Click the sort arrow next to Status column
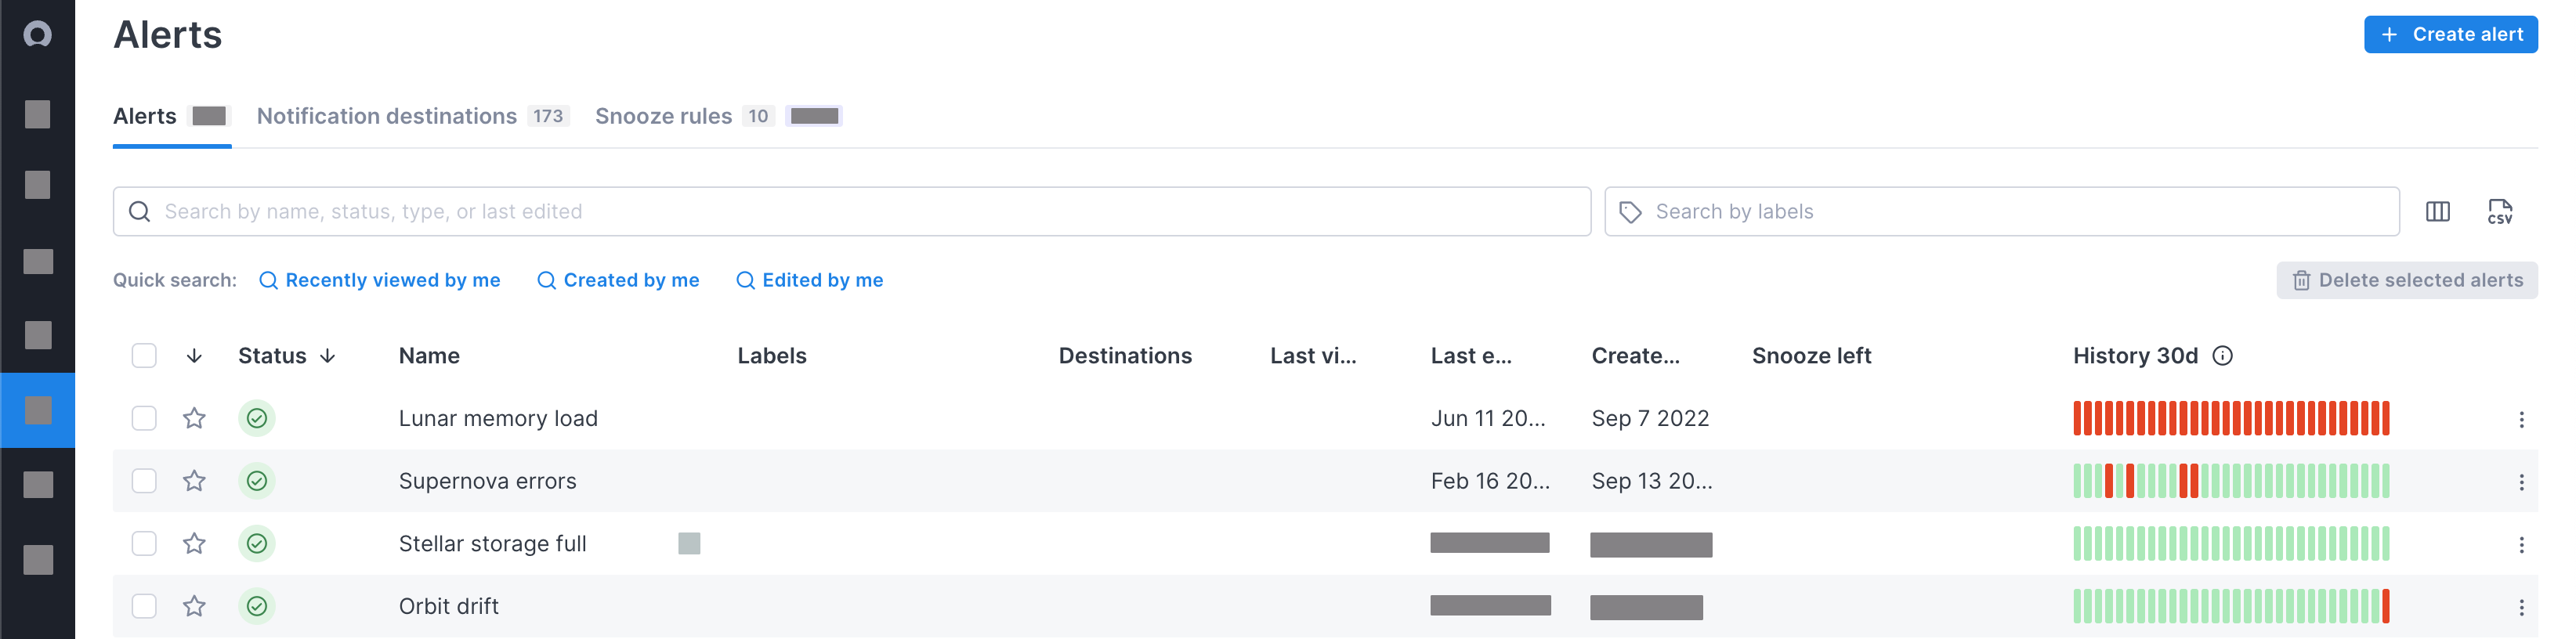Image resolution: width=2576 pixels, height=639 pixels. [x=327, y=355]
